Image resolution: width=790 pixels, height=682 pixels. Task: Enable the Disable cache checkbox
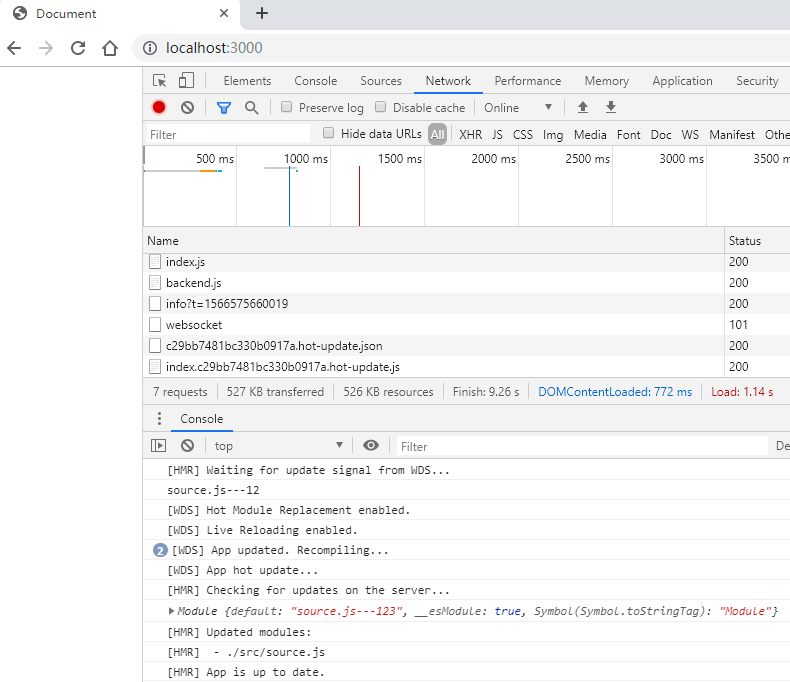[380, 107]
